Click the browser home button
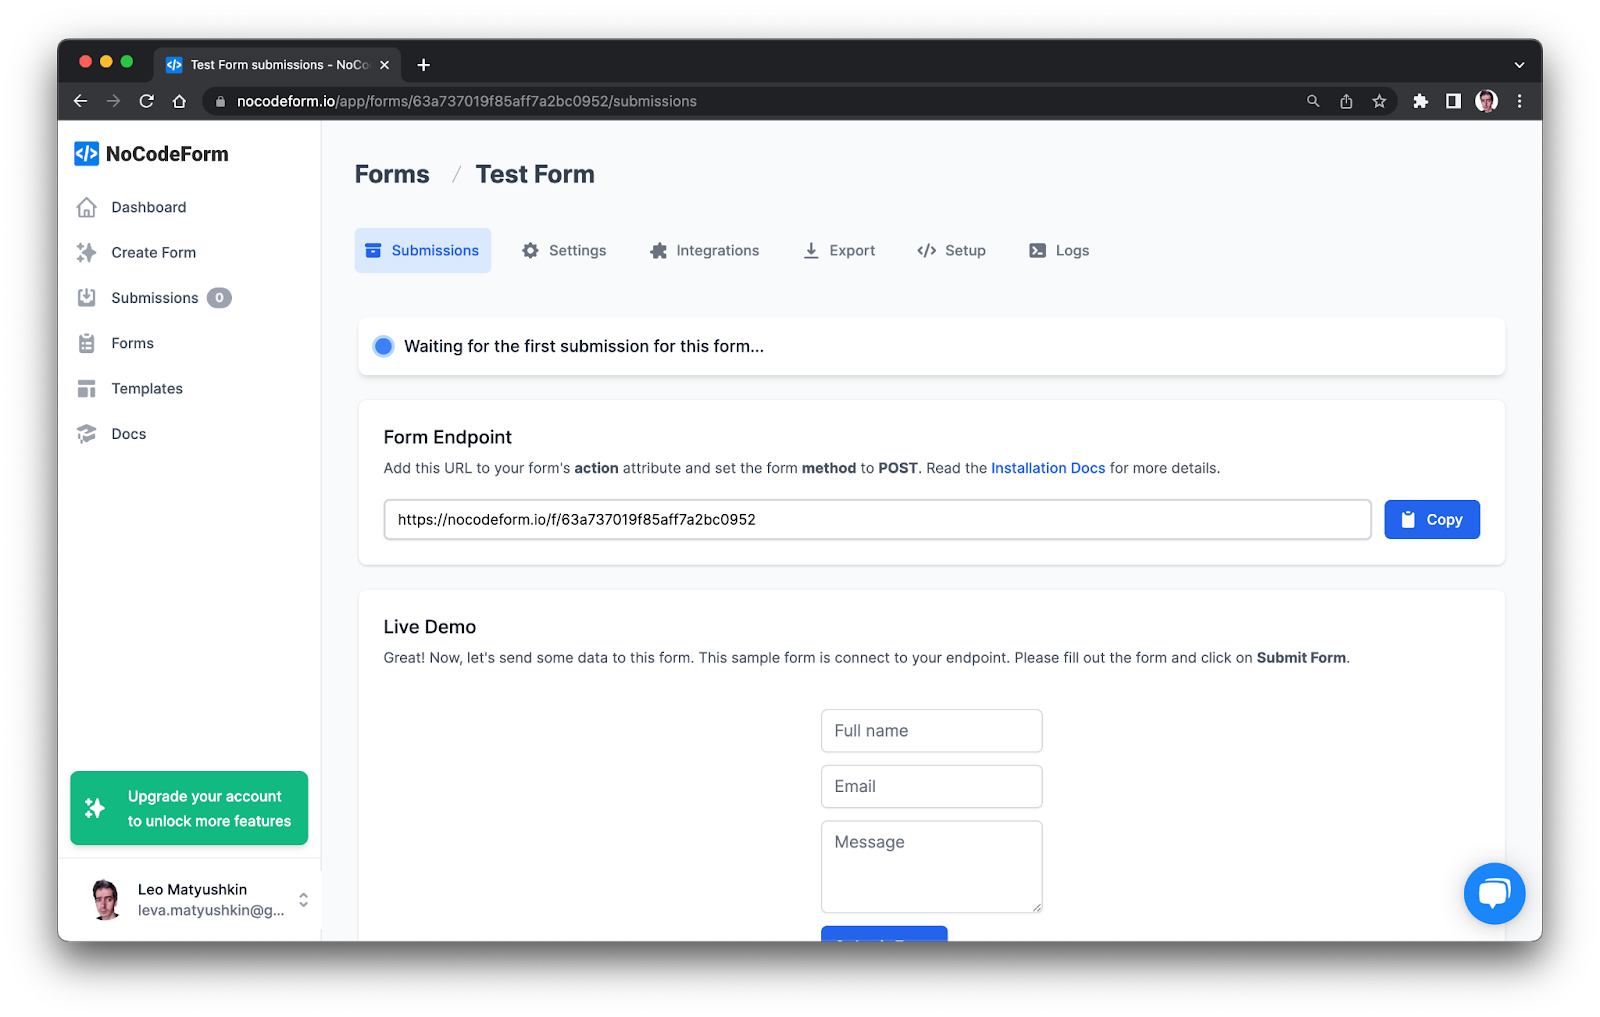 click(x=179, y=101)
